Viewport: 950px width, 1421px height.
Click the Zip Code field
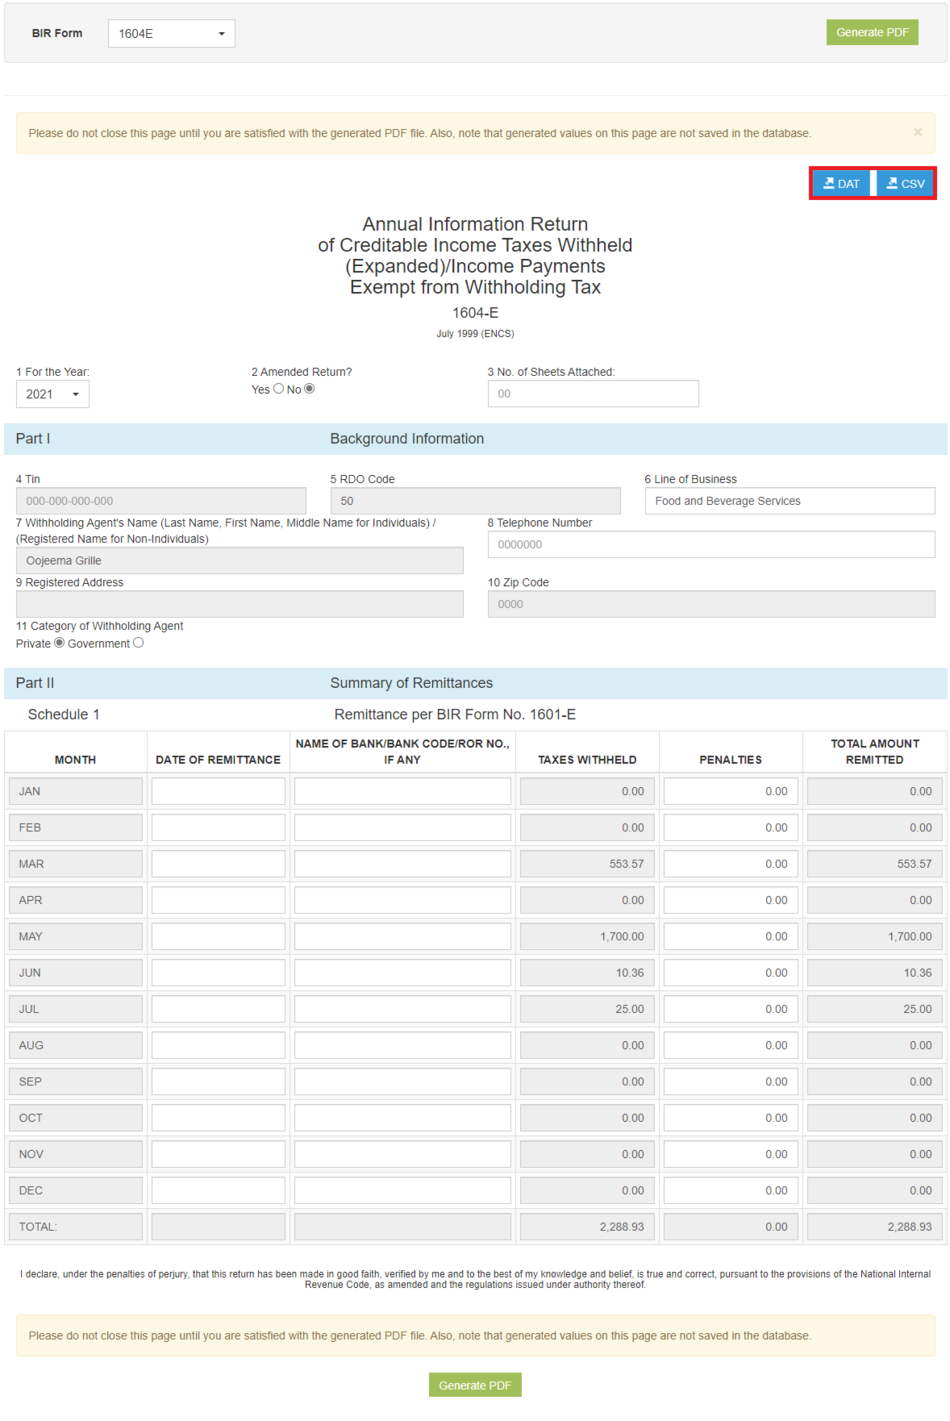click(714, 603)
